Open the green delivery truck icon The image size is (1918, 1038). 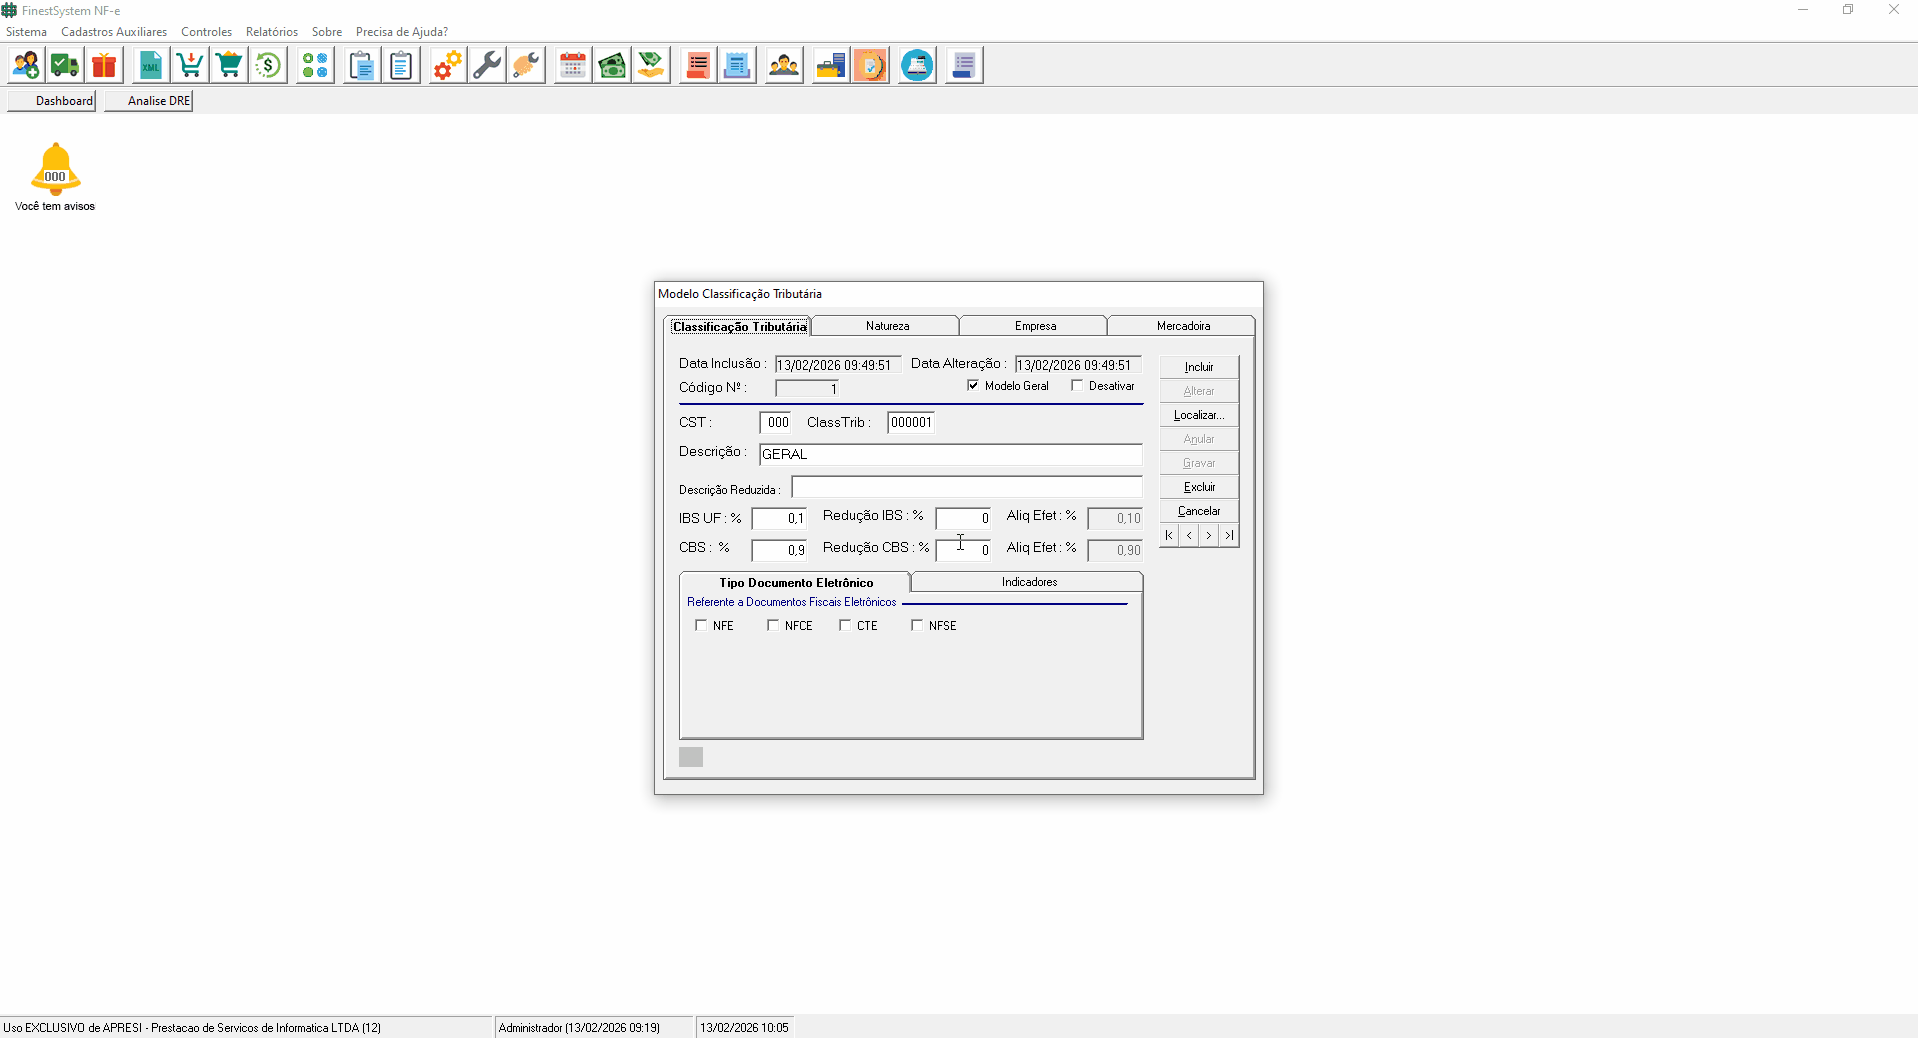(65, 66)
